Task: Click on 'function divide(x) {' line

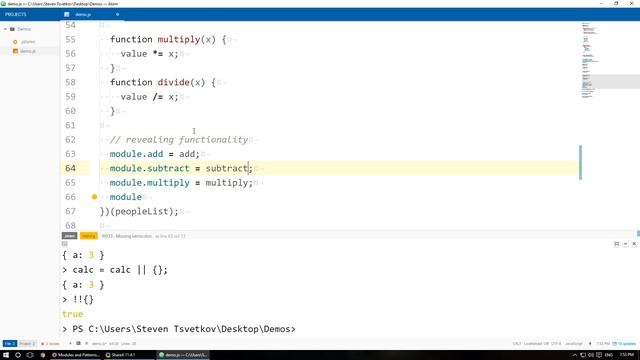Action: pyautogui.click(x=162, y=82)
